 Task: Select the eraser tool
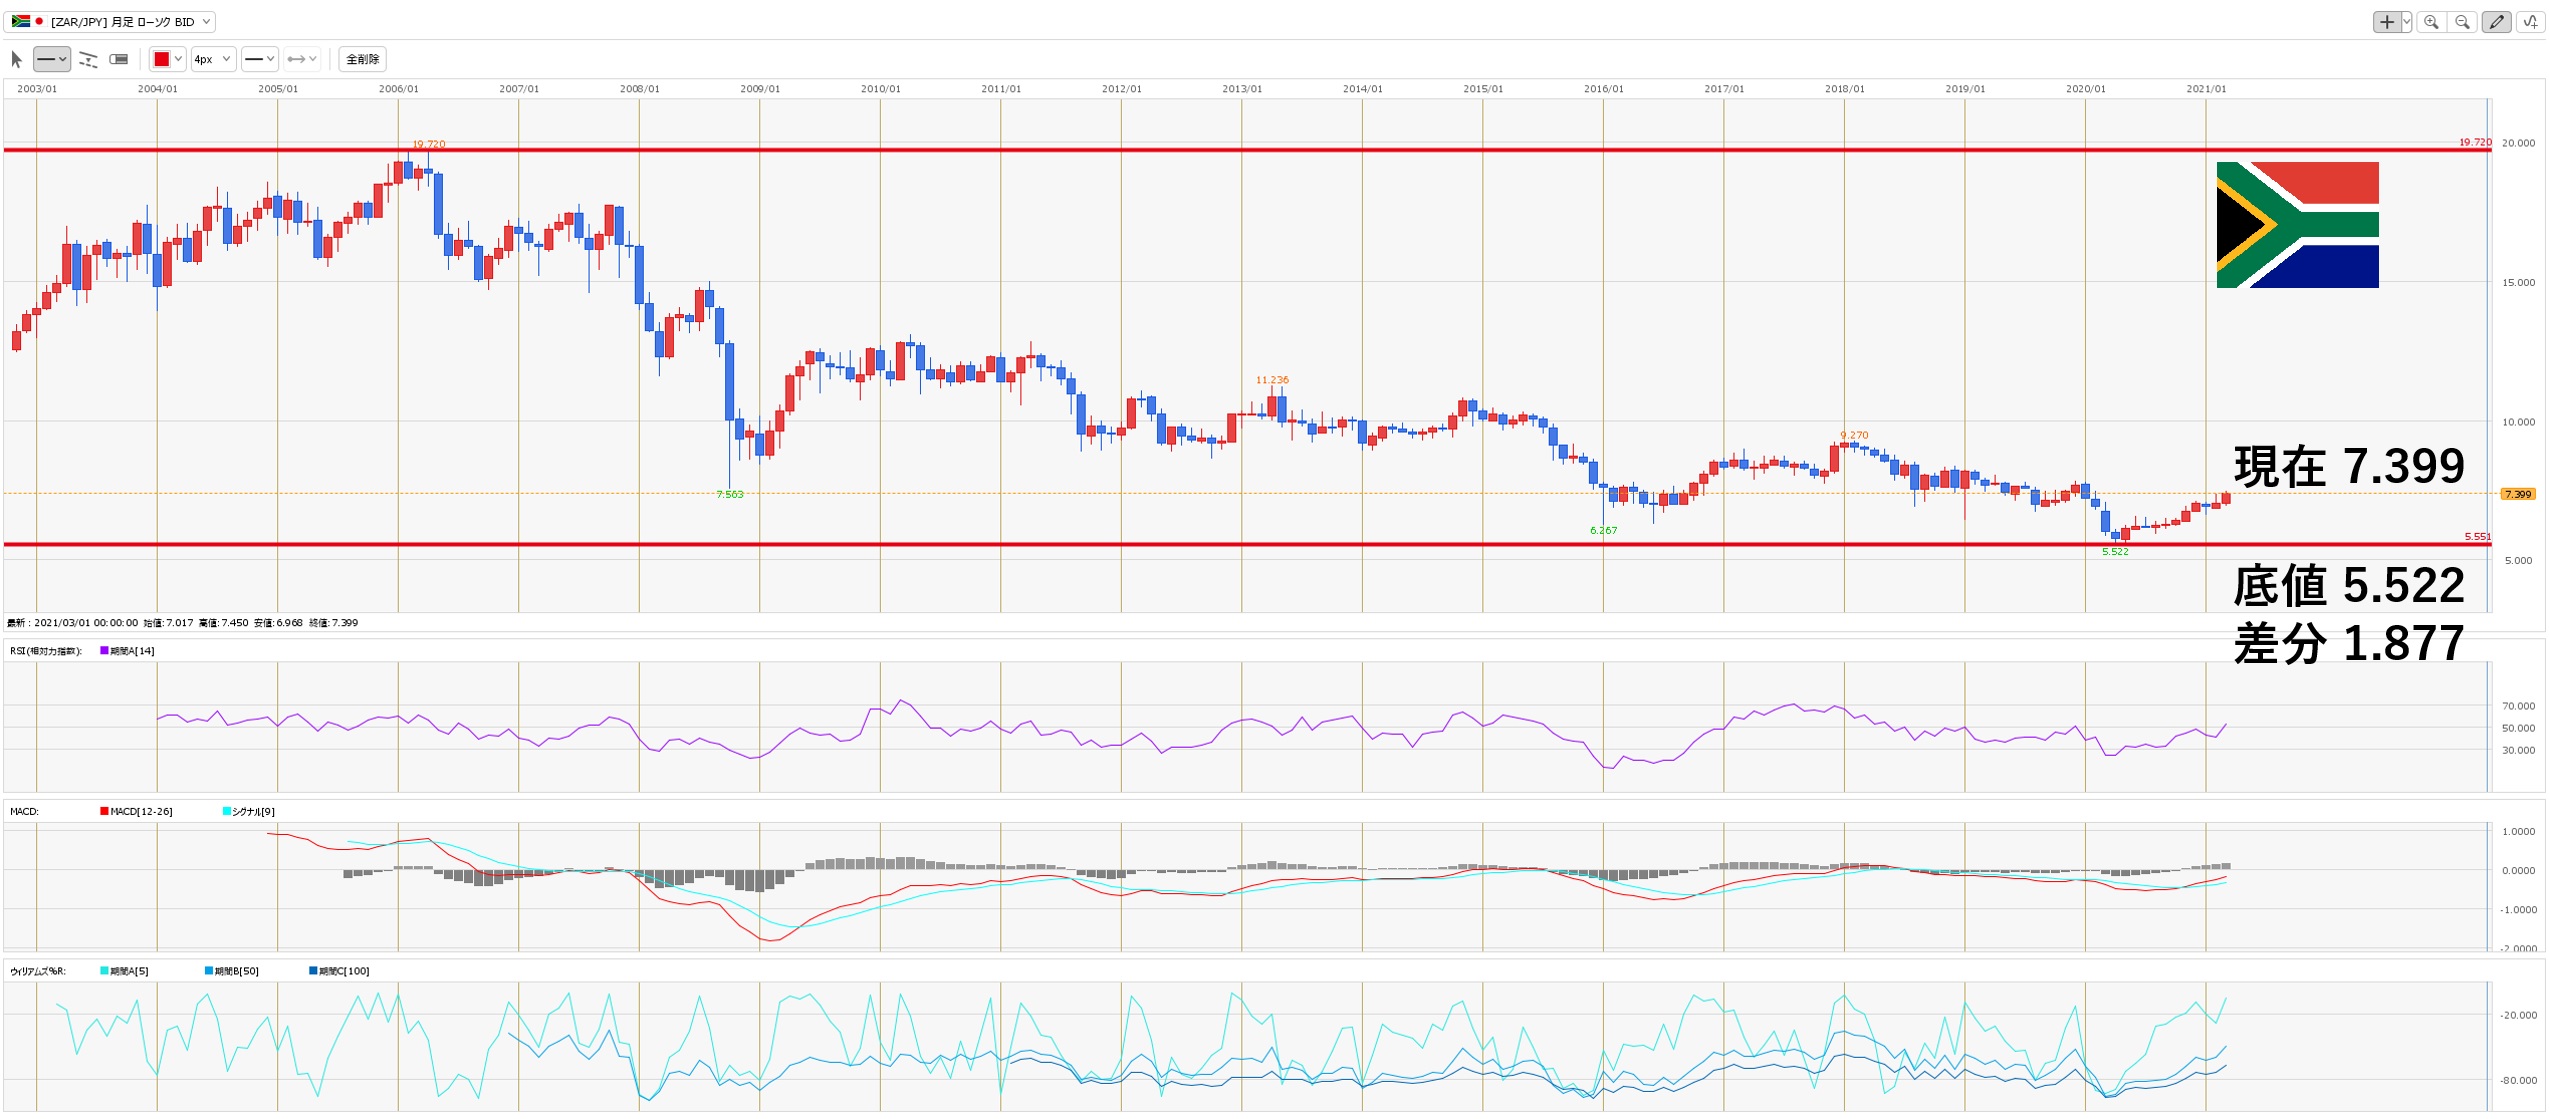click(119, 59)
